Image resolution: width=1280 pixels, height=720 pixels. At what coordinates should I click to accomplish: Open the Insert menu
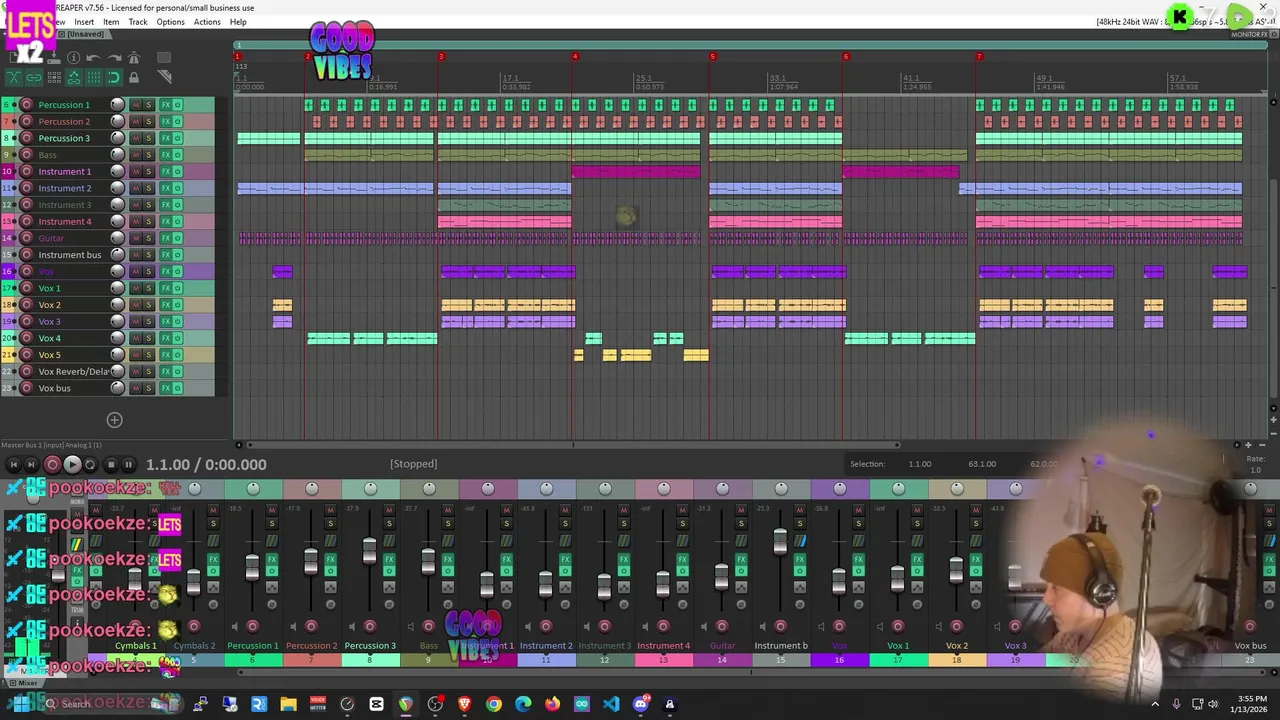84,22
